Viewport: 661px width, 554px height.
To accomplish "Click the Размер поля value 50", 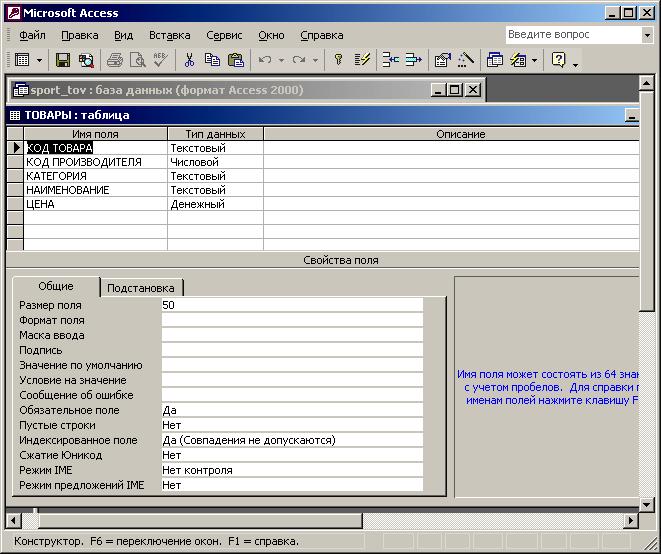I will 292,305.
